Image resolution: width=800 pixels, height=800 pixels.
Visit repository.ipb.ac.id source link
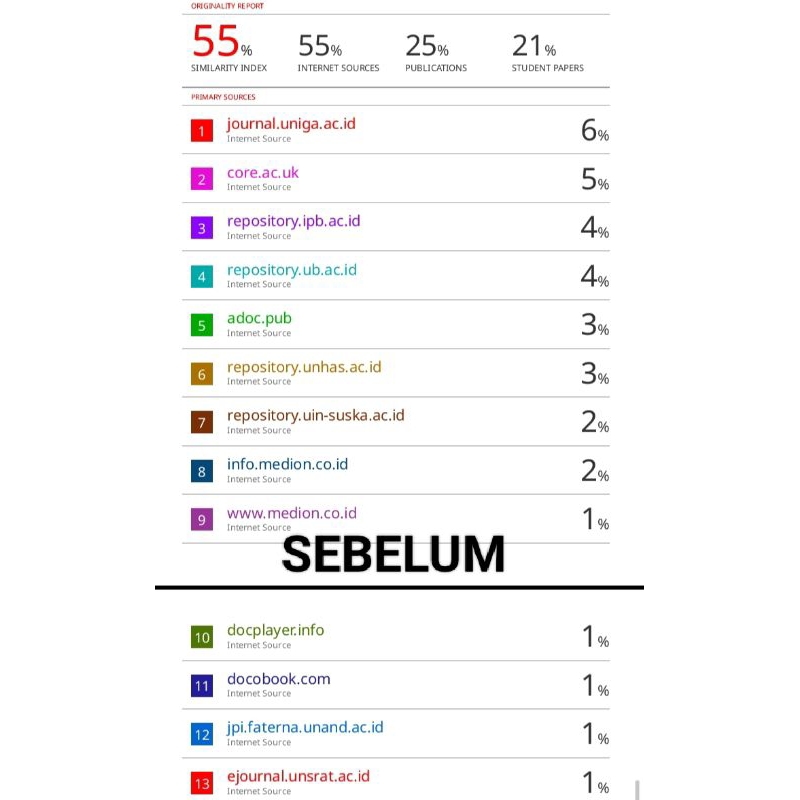tap(293, 221)
